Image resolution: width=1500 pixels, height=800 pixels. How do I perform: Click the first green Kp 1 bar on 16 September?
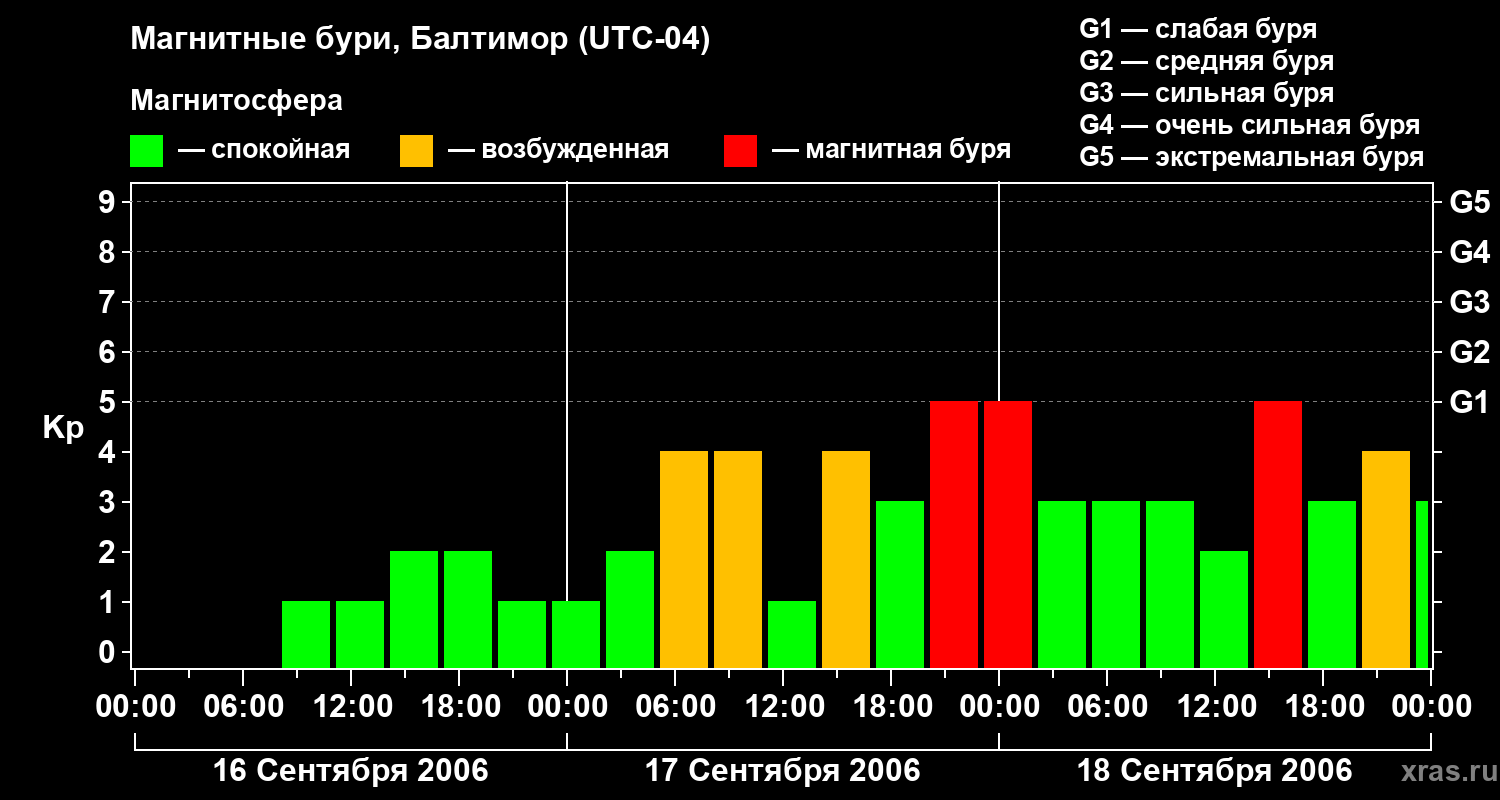306,635
